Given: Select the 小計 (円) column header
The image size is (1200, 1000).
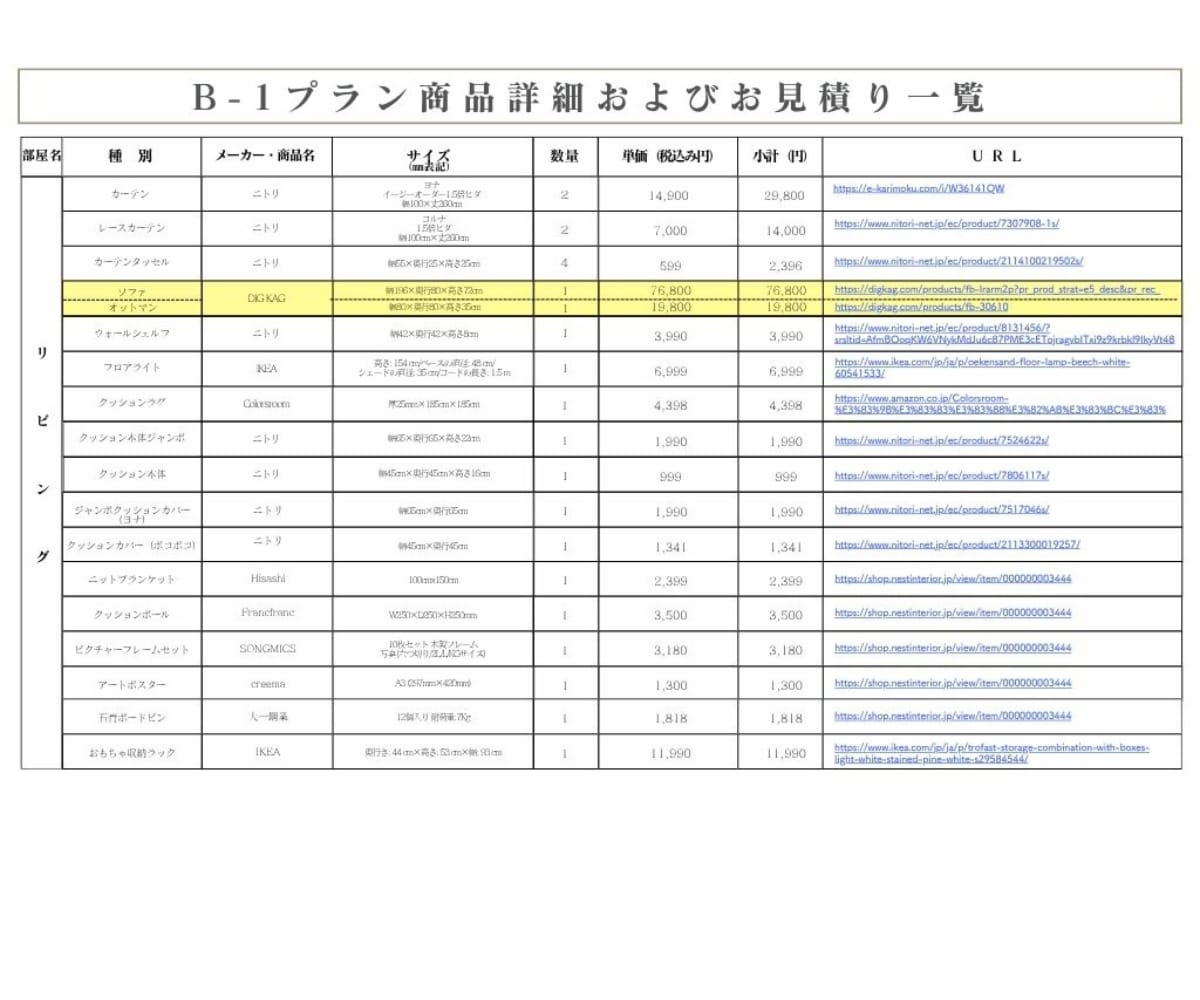Looking at the screenshot, I should [x=781, y=156].
